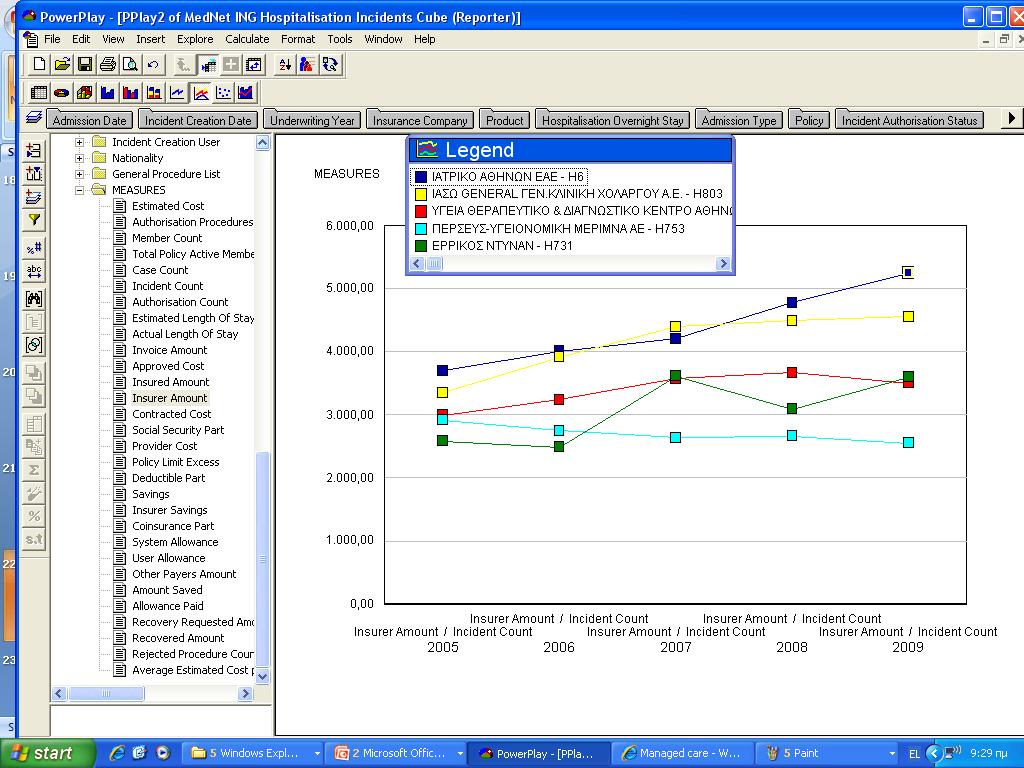Click the tree panel scroll down arrow
Image resolution: width=1024 pixels, height=768 pixels.
(263, 676)
